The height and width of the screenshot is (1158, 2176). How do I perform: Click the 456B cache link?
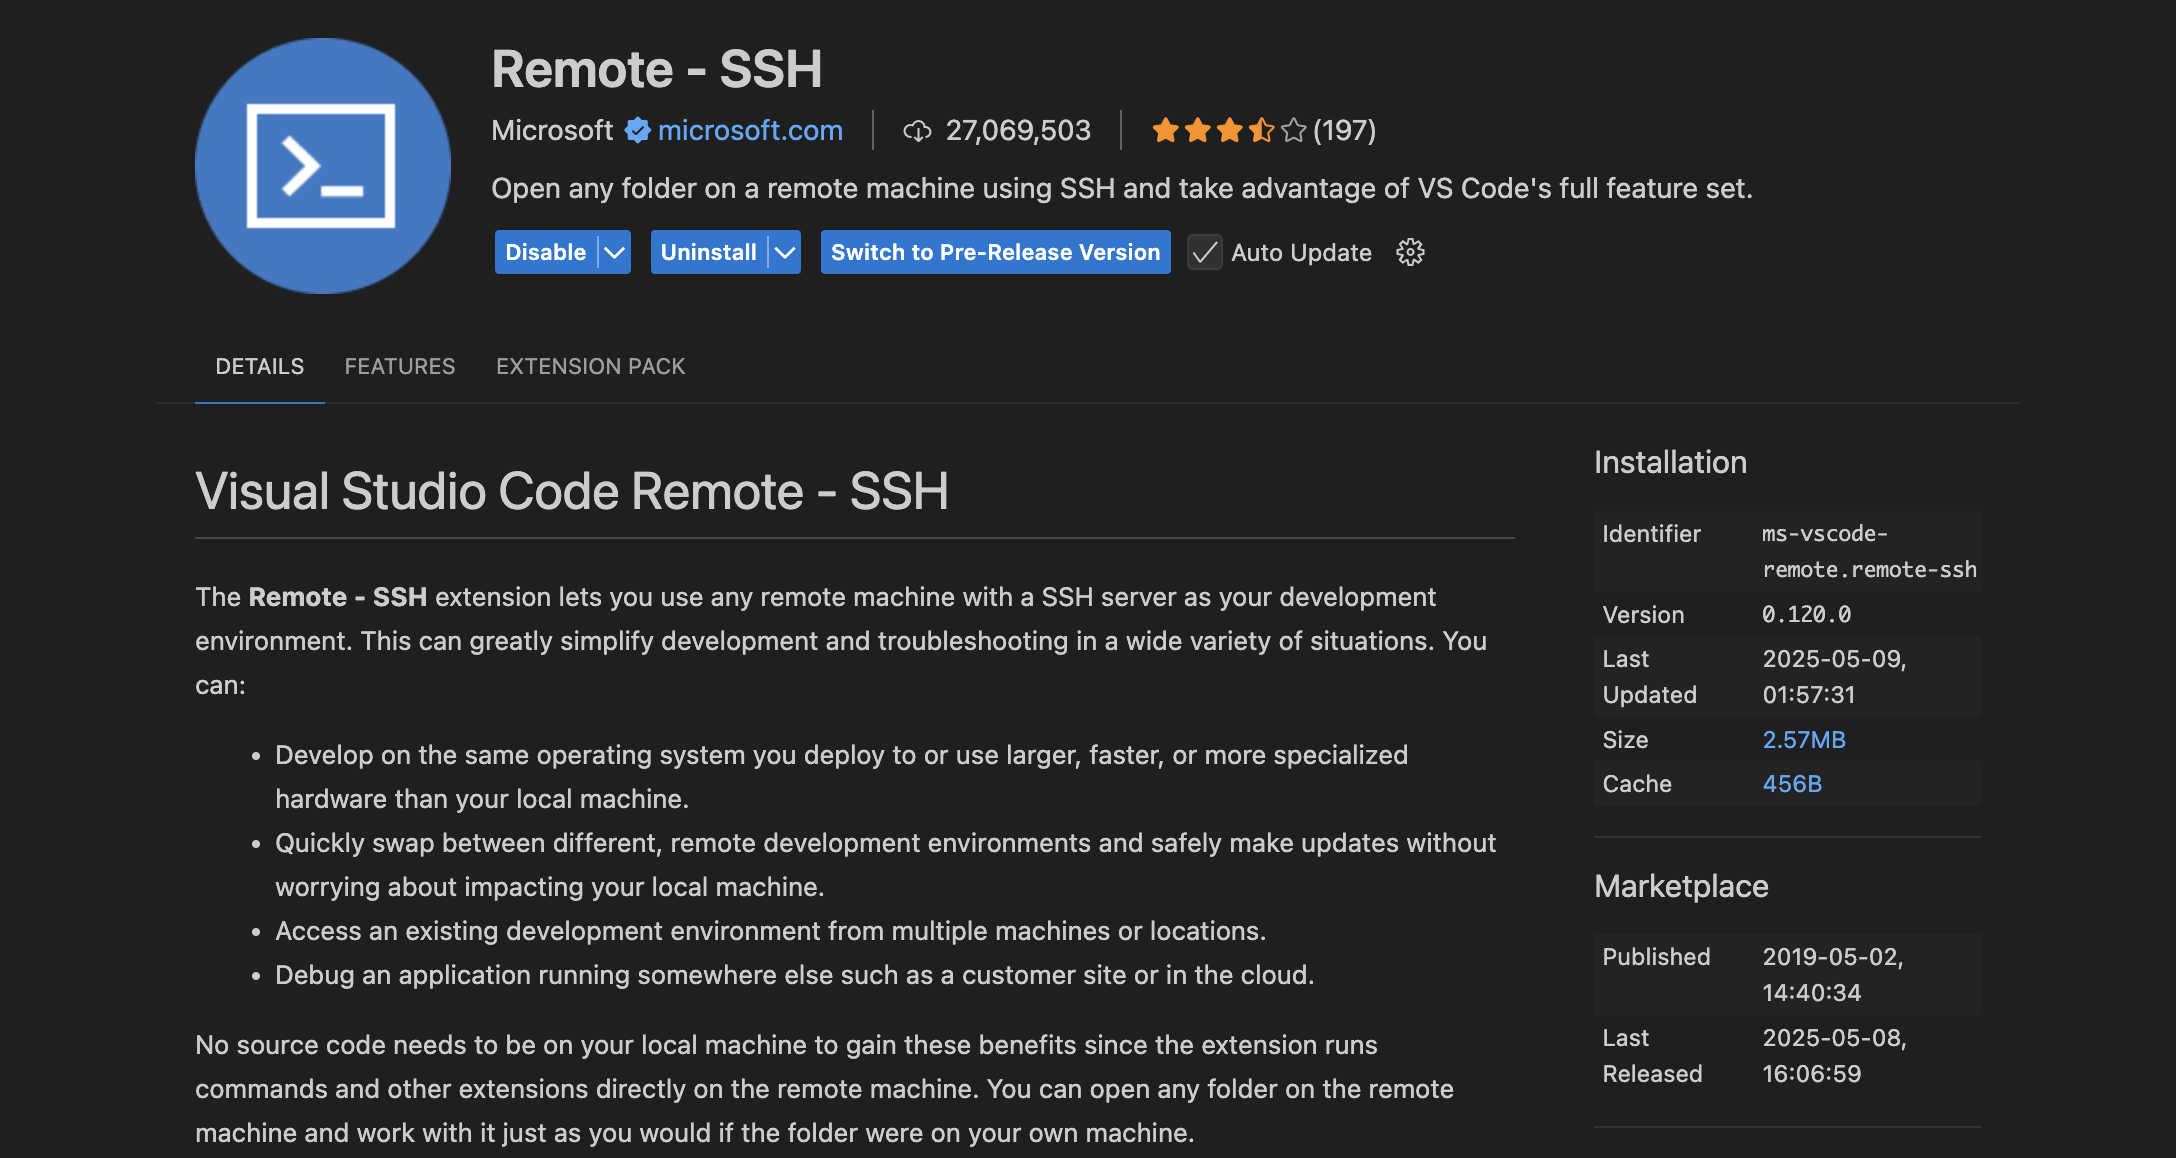coord(1791,784)
